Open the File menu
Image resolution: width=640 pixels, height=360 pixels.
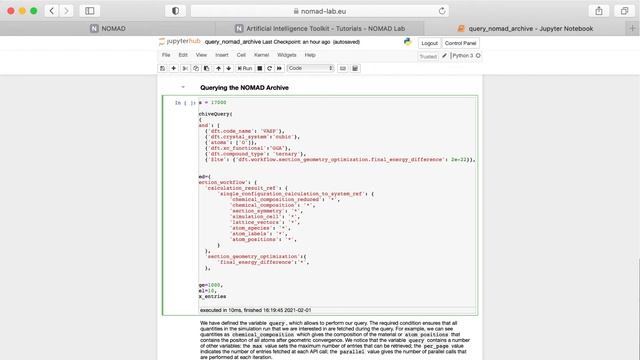point(166,55)
